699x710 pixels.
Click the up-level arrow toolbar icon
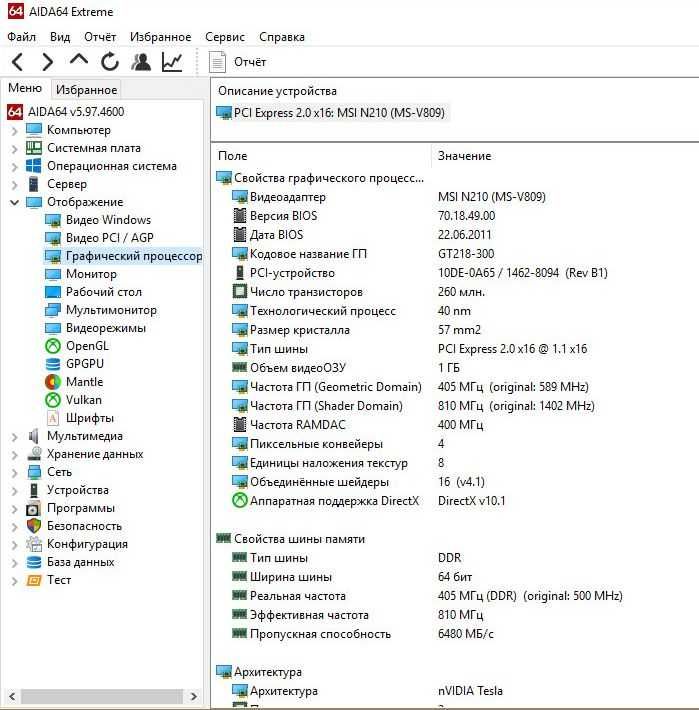pos(79,60)
